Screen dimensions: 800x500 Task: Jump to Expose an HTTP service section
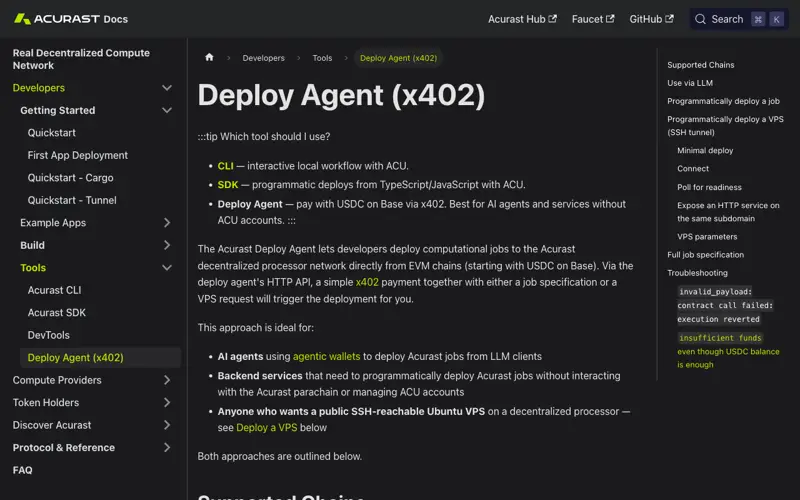tap(728, 212)
